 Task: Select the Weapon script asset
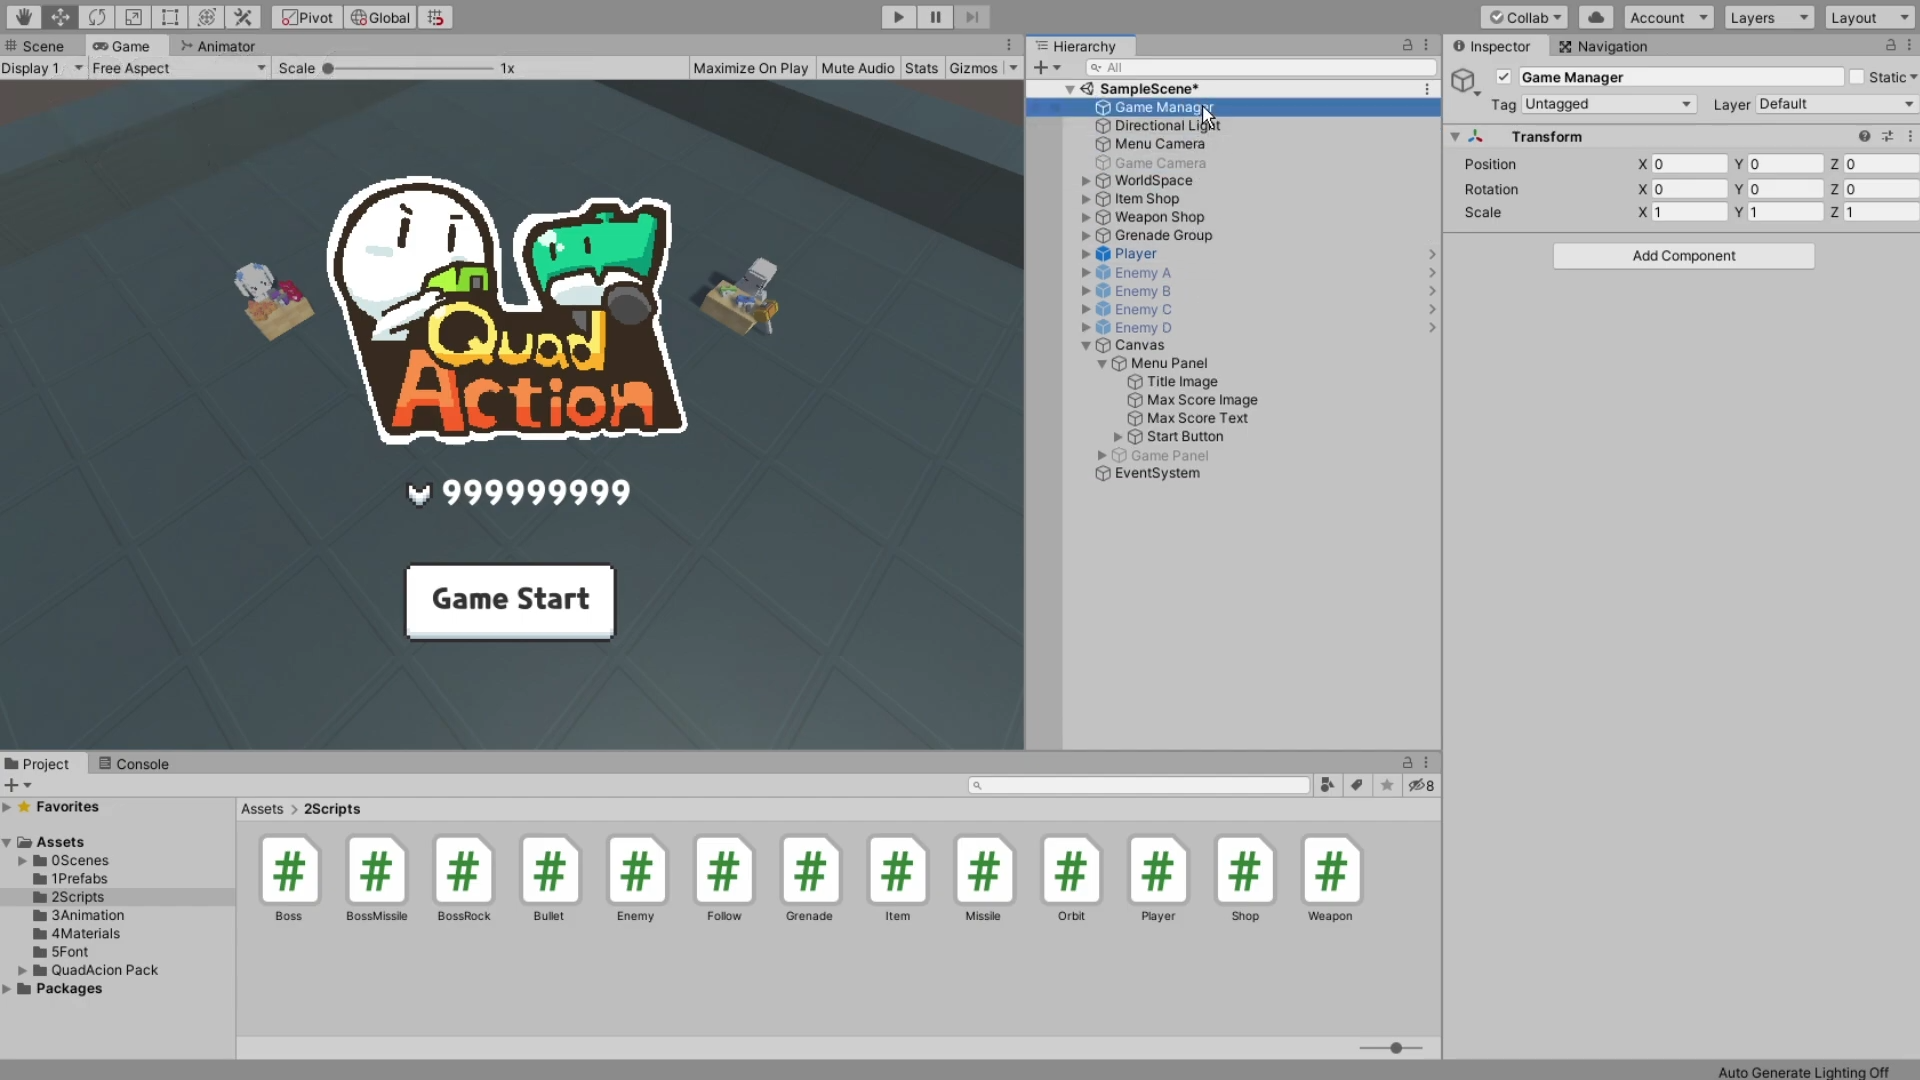pos(1331,879)
